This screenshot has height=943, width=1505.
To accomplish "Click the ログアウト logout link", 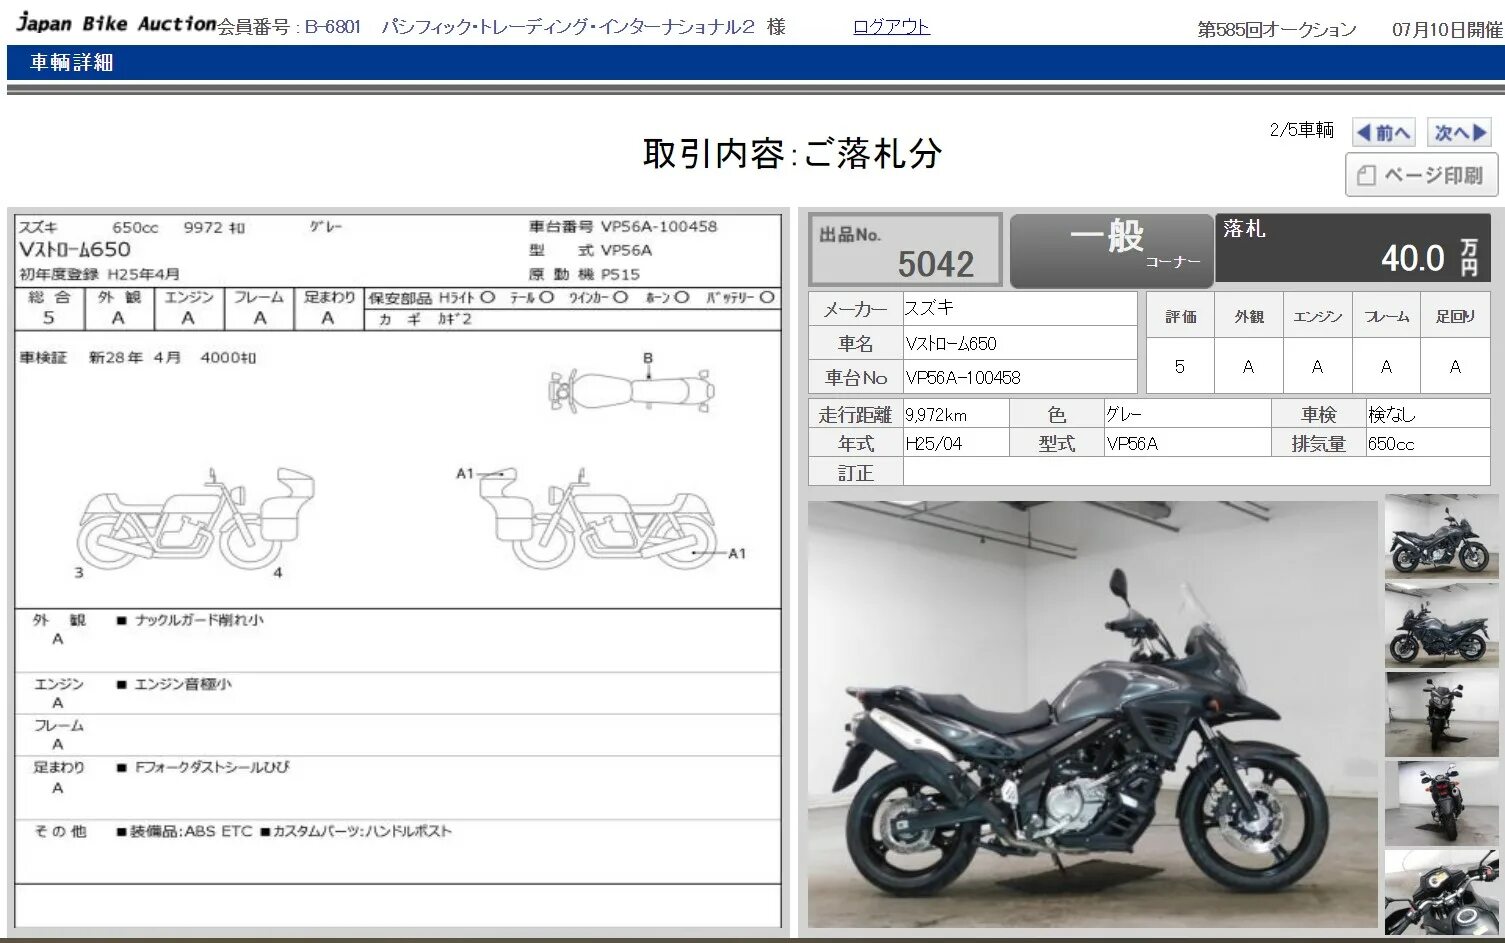I will point(891,27).
